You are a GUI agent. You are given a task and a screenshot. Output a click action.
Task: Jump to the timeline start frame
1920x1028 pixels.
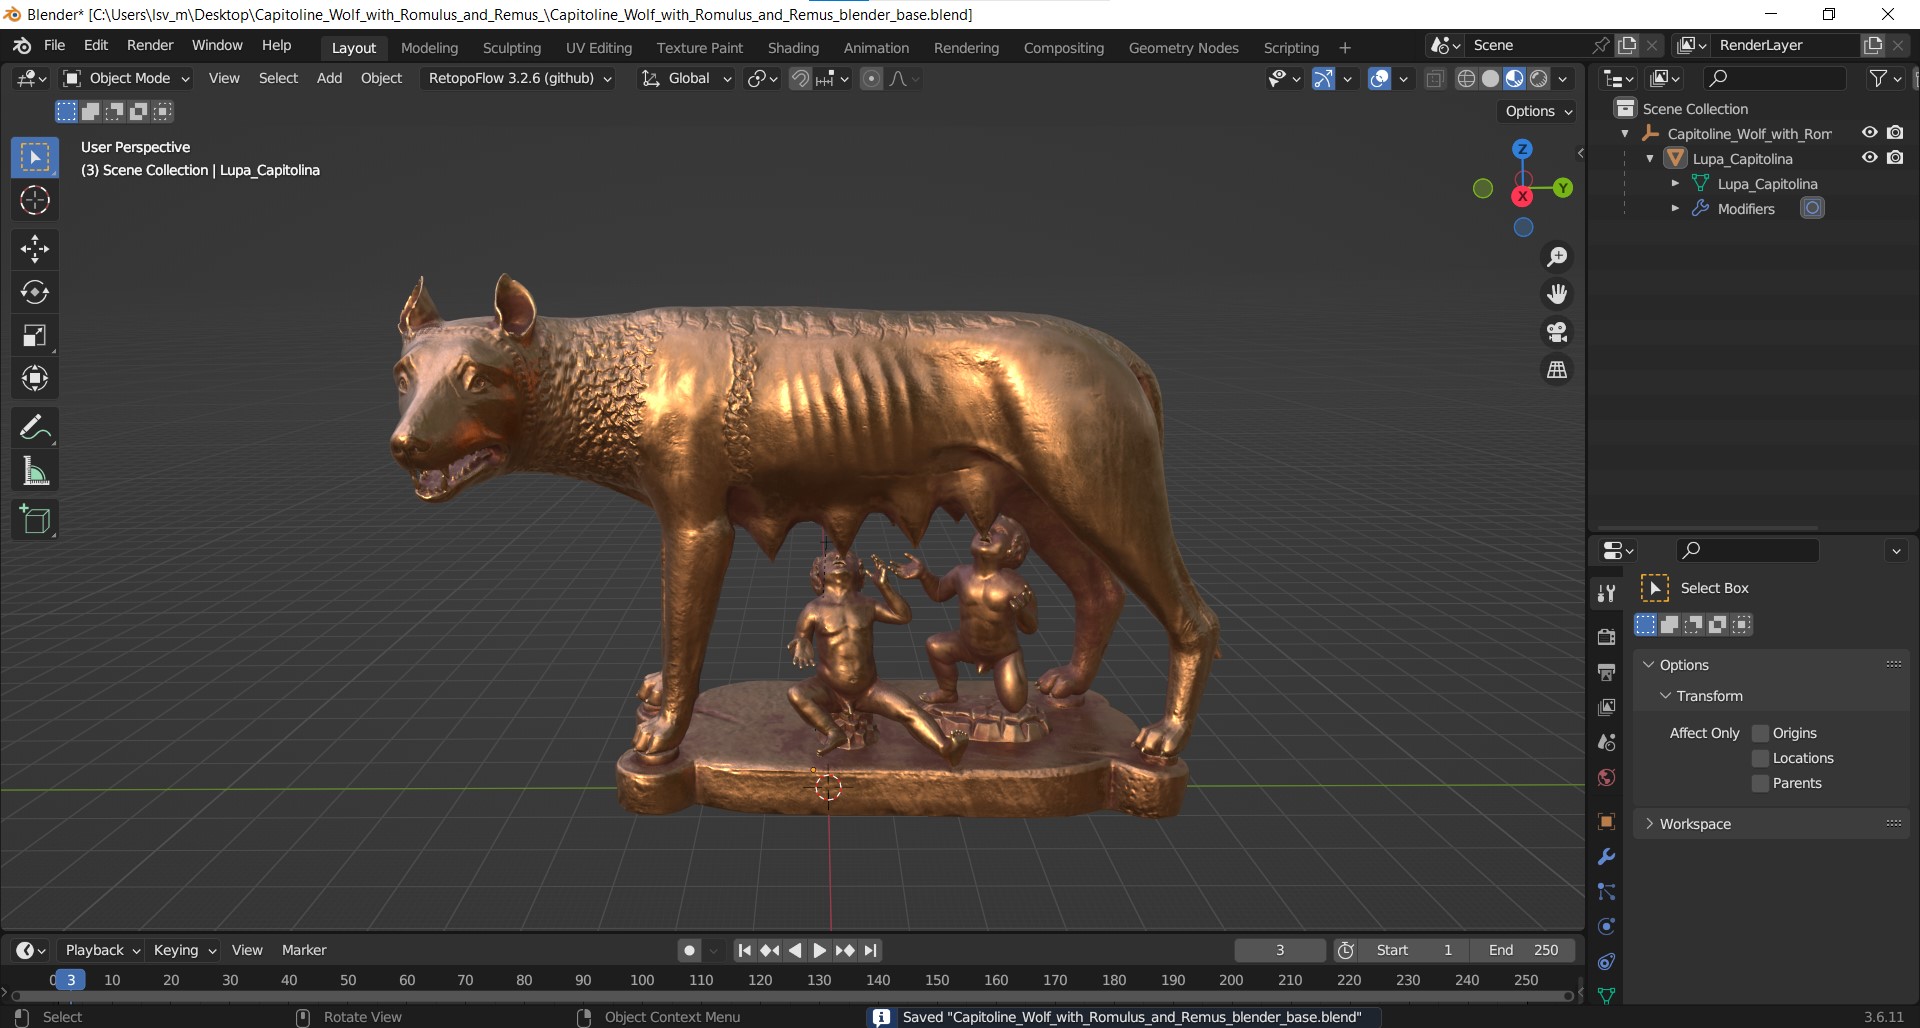pyautogui.click(x=744, y=951)
